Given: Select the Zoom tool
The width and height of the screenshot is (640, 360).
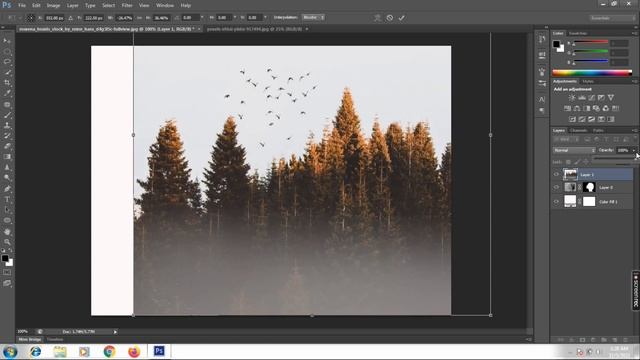Looking at the screenshot, I should (7, 242).
